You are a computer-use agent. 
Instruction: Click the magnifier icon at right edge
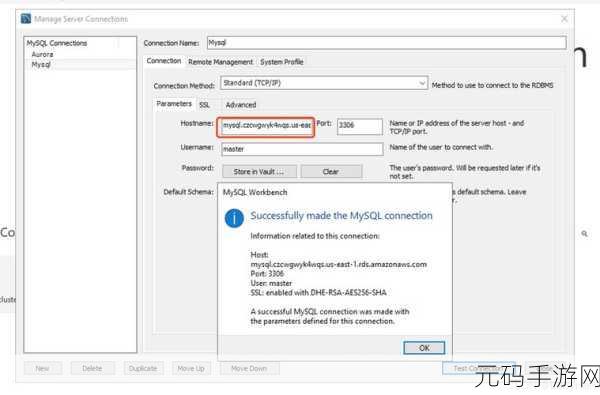point(584,233)
